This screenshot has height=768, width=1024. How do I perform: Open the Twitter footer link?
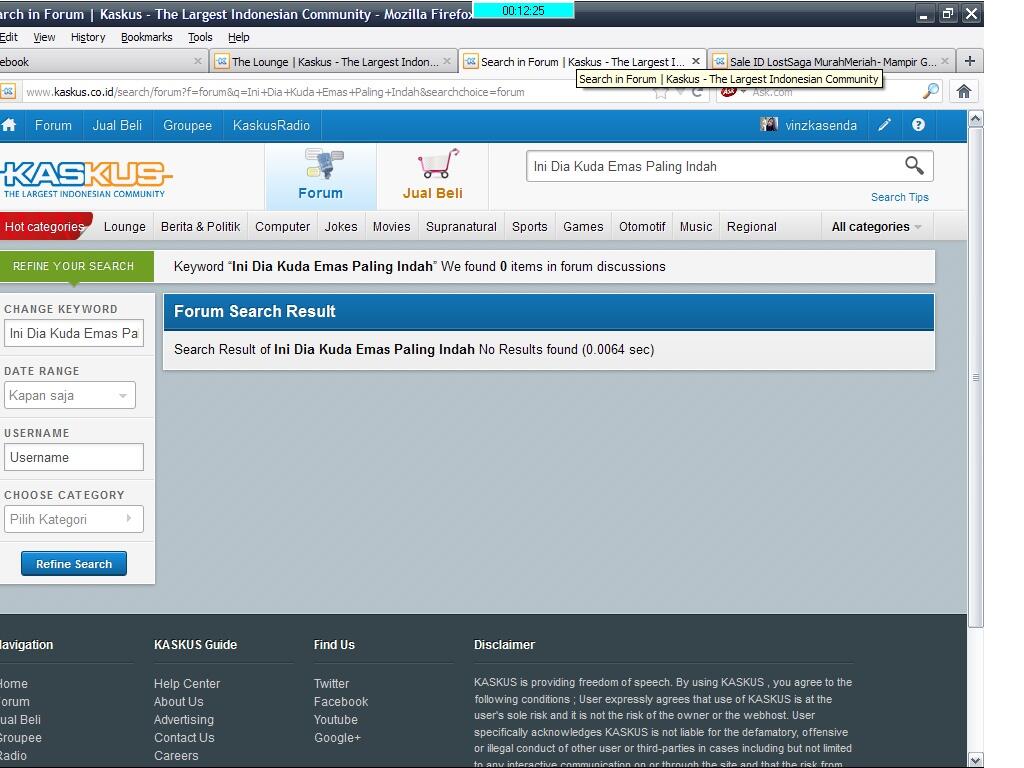[x=331, y=684]
